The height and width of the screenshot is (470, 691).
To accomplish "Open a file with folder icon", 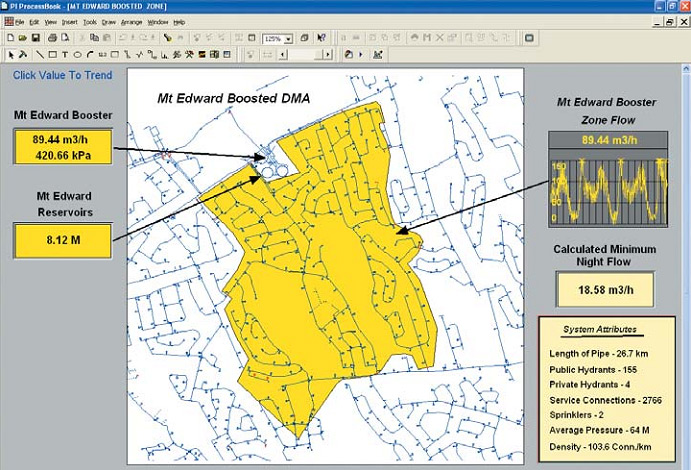I will (x=23, y=38).
